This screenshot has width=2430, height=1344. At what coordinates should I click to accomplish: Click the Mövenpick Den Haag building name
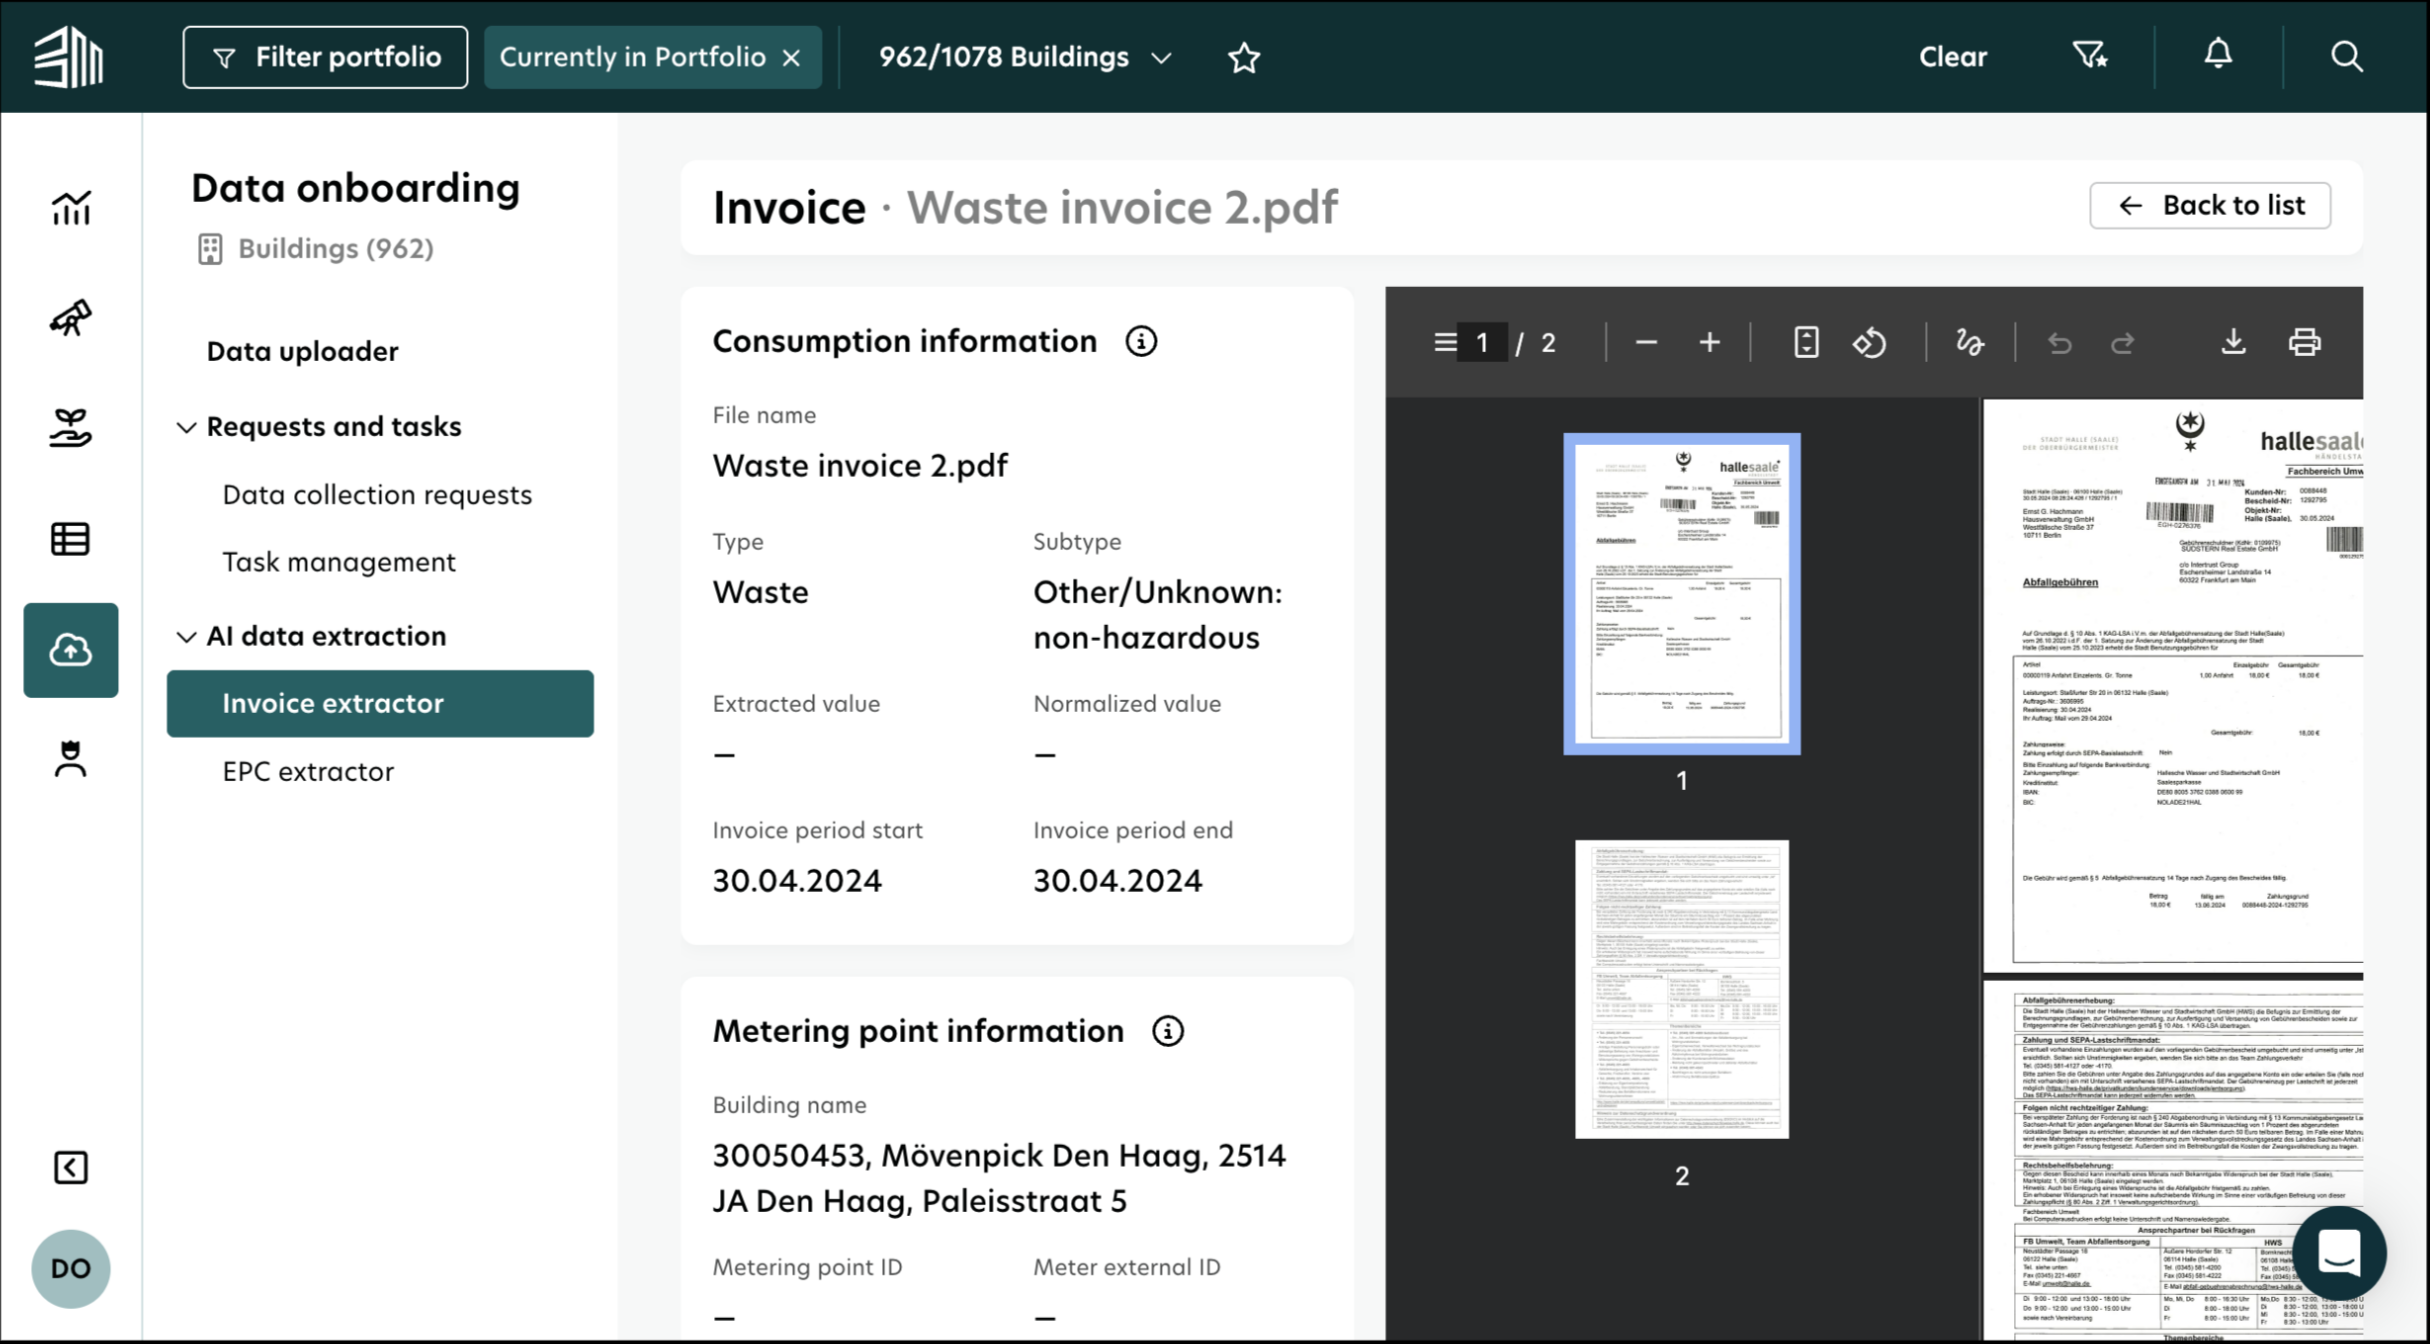pyautogui.click(x=999, y=1178)
